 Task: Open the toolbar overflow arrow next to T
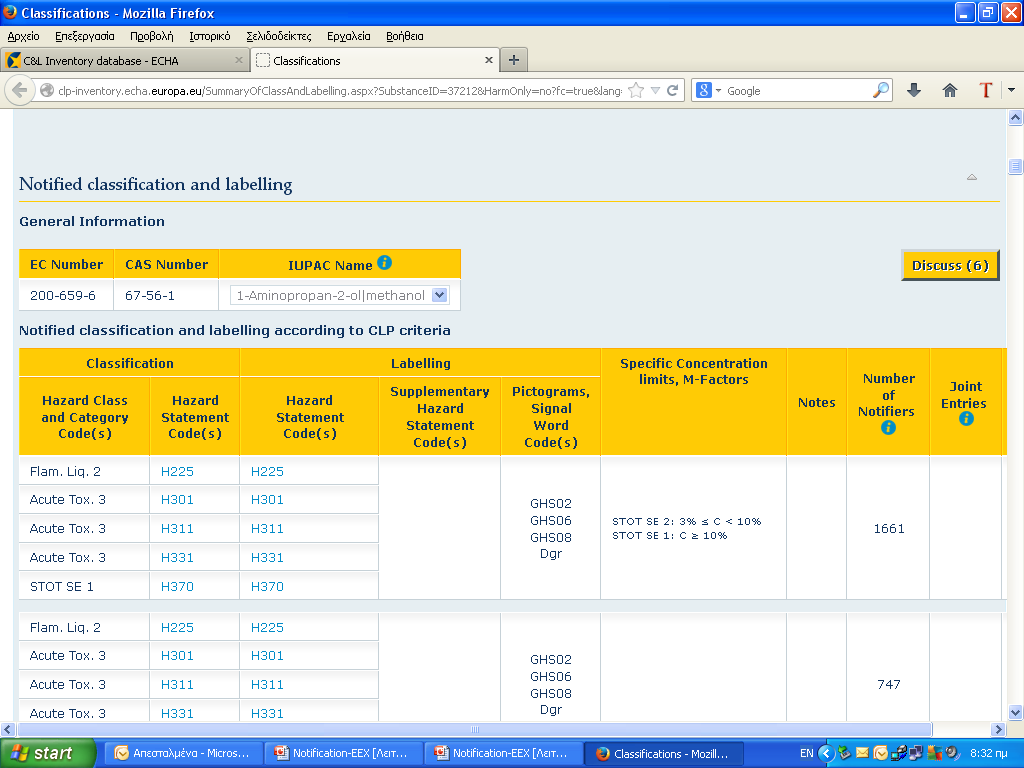click(x=1012, y=90)
